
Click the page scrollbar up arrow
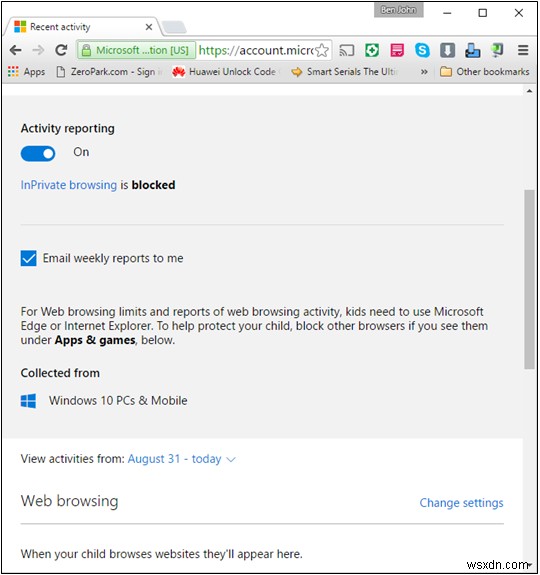(529, 91)
